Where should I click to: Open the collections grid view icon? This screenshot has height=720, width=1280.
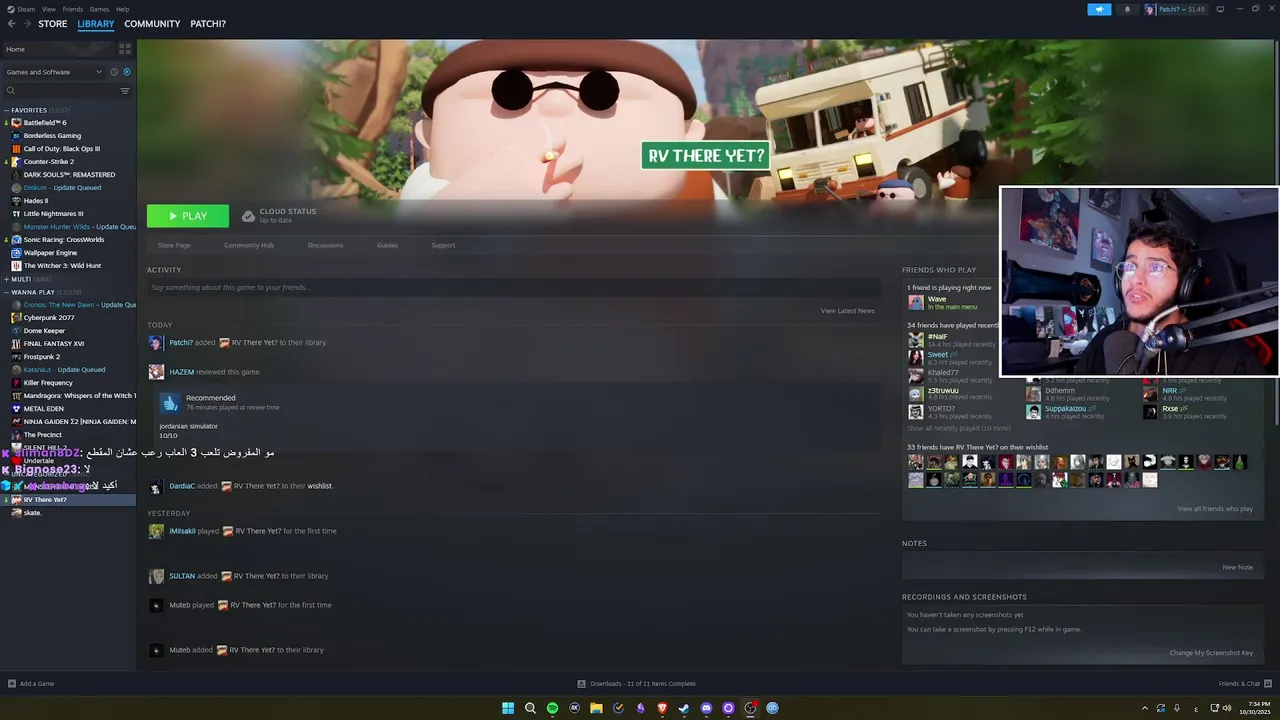click(125, 49)
